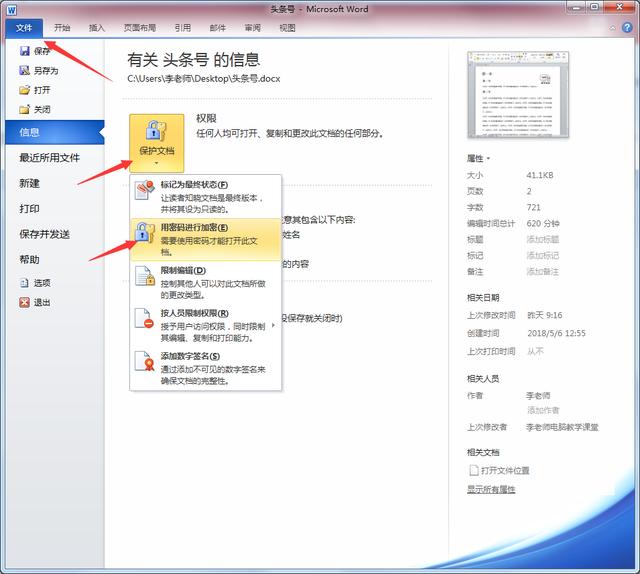Click the size value 41.1KB
The image size is (640, 574).
click(x=540, y=175)
